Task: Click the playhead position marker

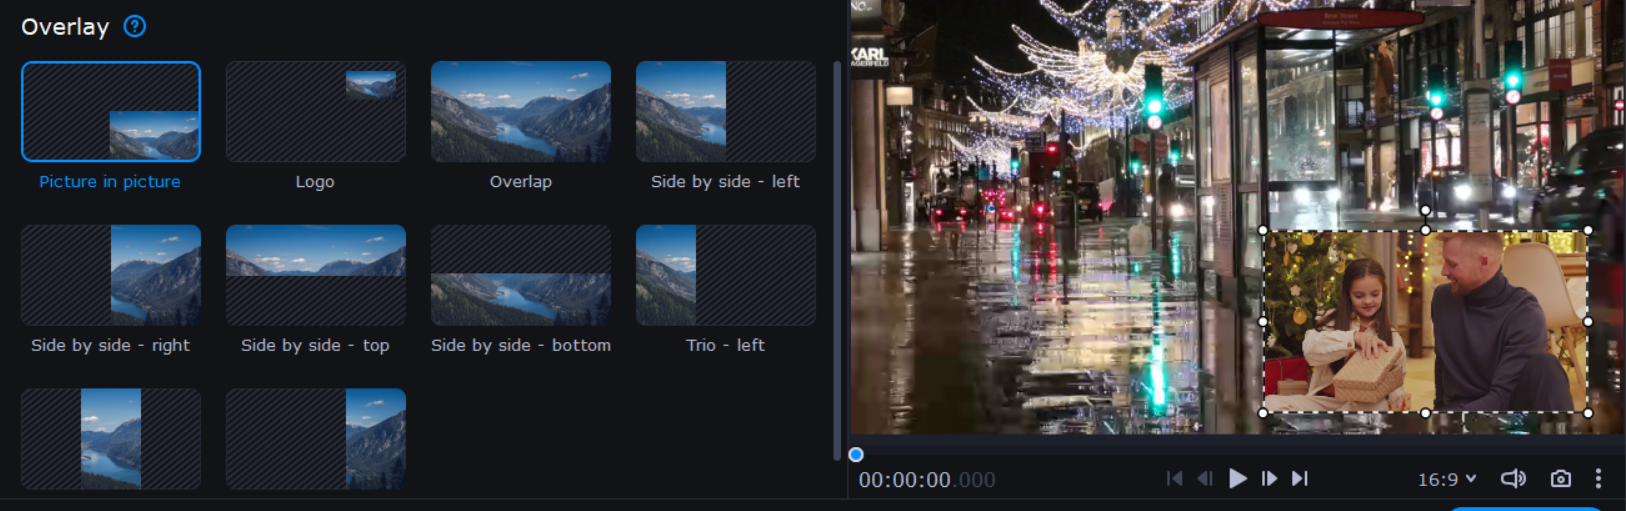Action: click(x=856, y=455)
